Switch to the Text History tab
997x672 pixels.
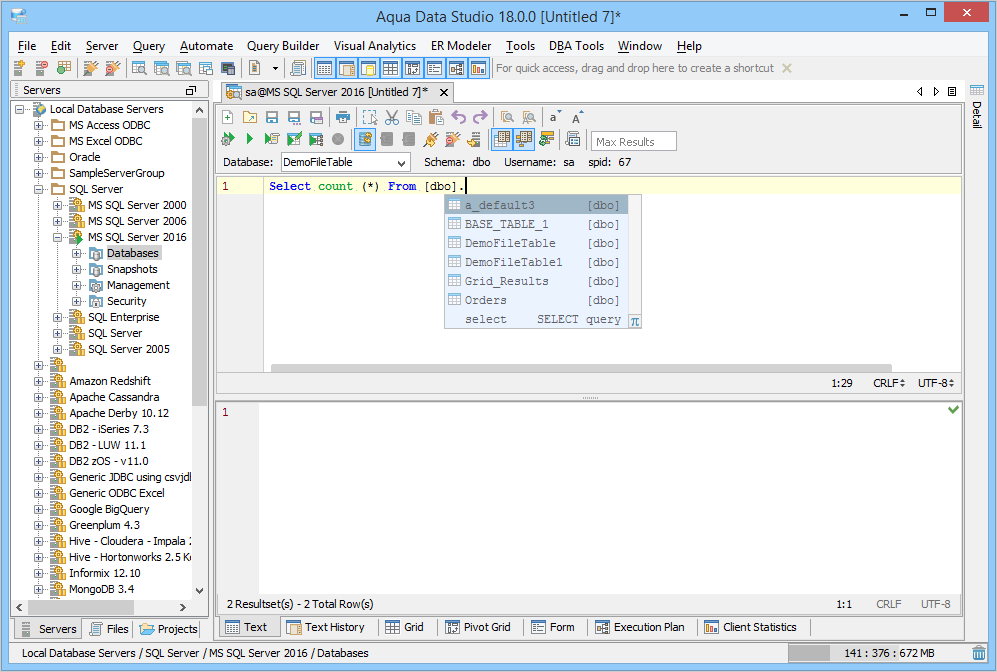[326, 627]
